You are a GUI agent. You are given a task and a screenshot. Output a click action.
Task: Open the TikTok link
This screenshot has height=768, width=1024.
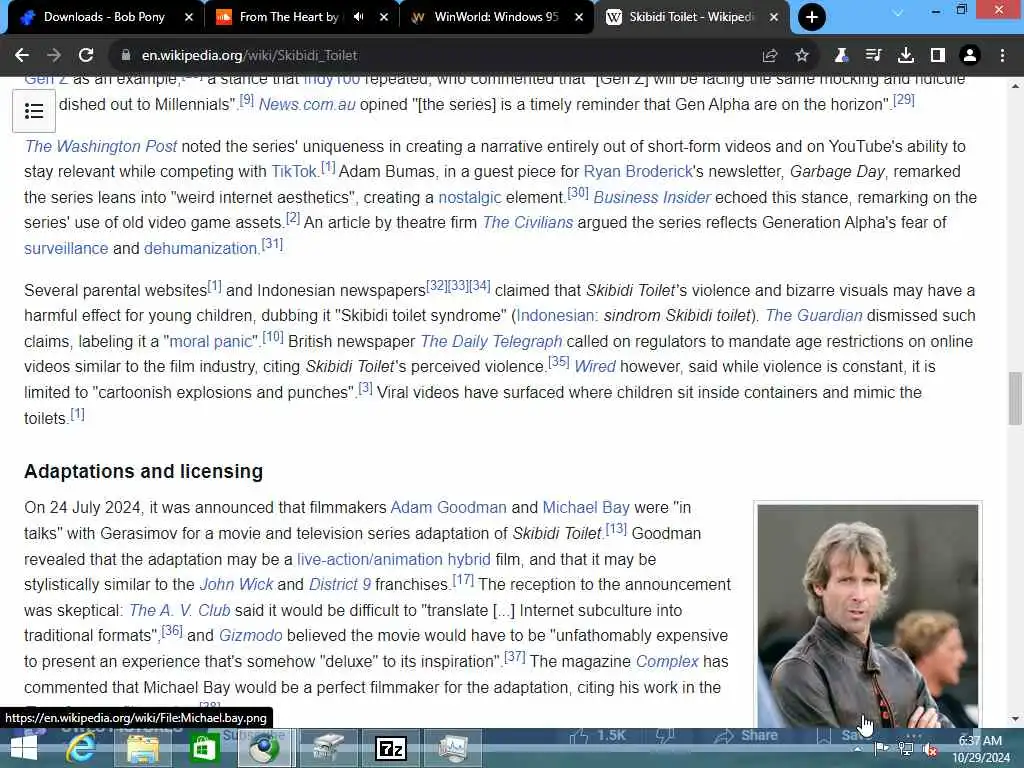294,172
